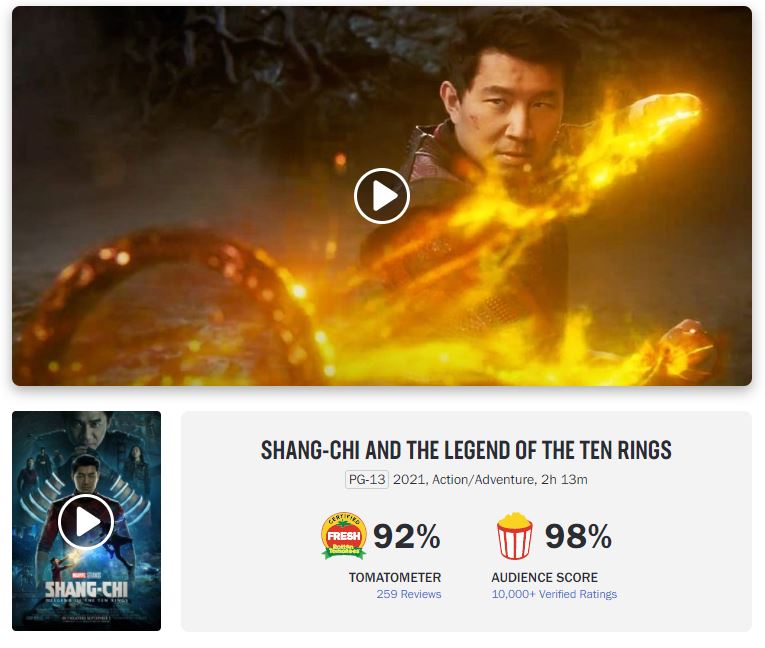Click the 2021, Action/Adventure, 2h 13m info text
The height and width of the screenshot is (648, 765).
pos(490,480)
